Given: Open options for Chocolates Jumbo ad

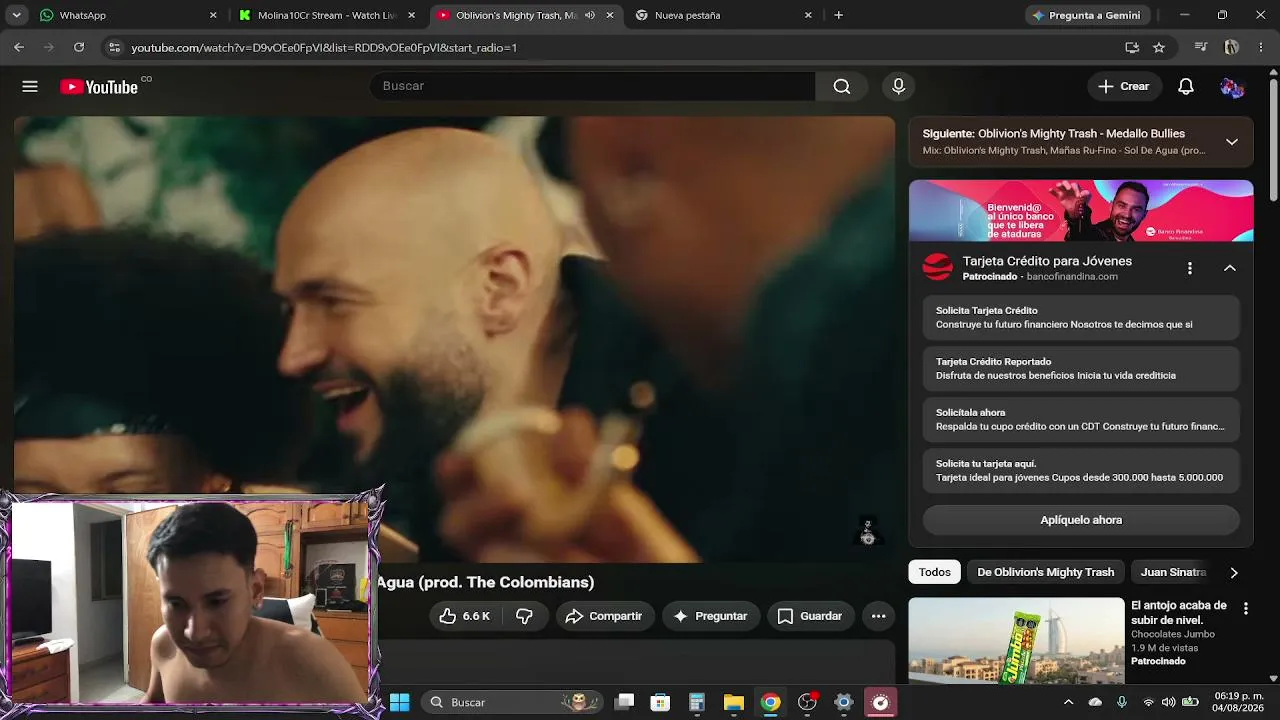Looking at the screenshot, I should 1245,609.
